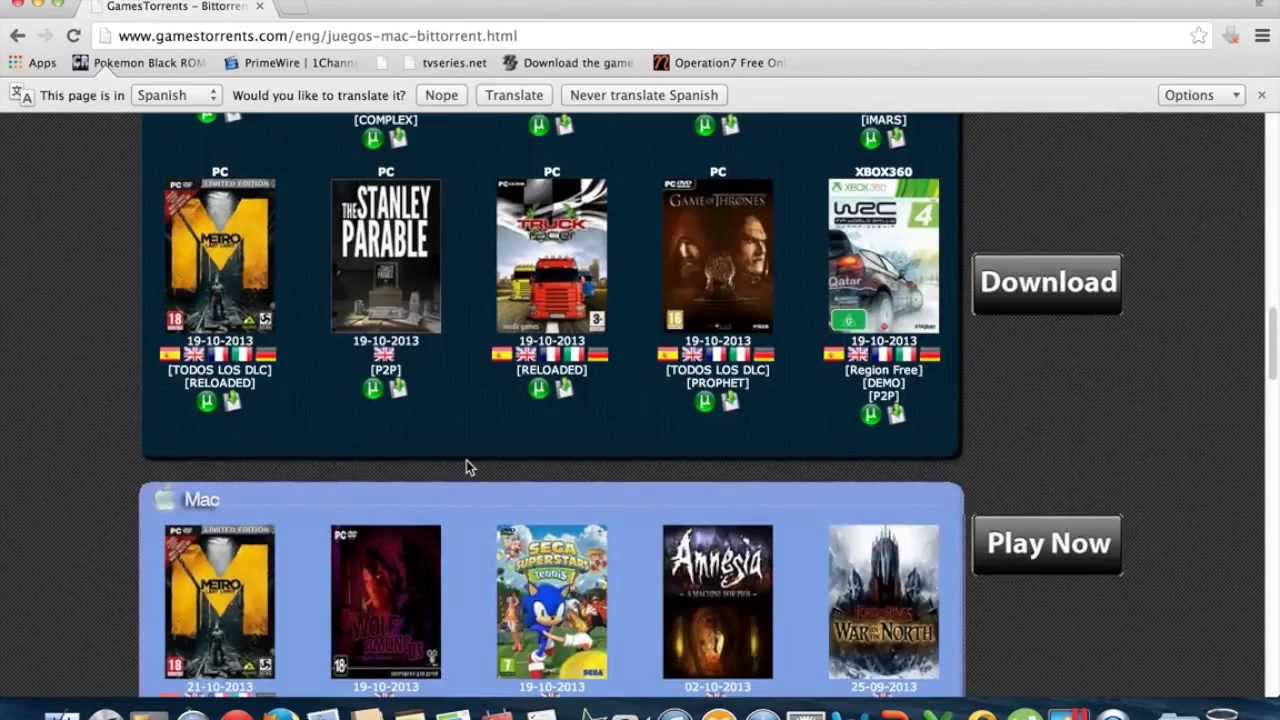Select the GamesTorrents browser tab

point(176,7)
